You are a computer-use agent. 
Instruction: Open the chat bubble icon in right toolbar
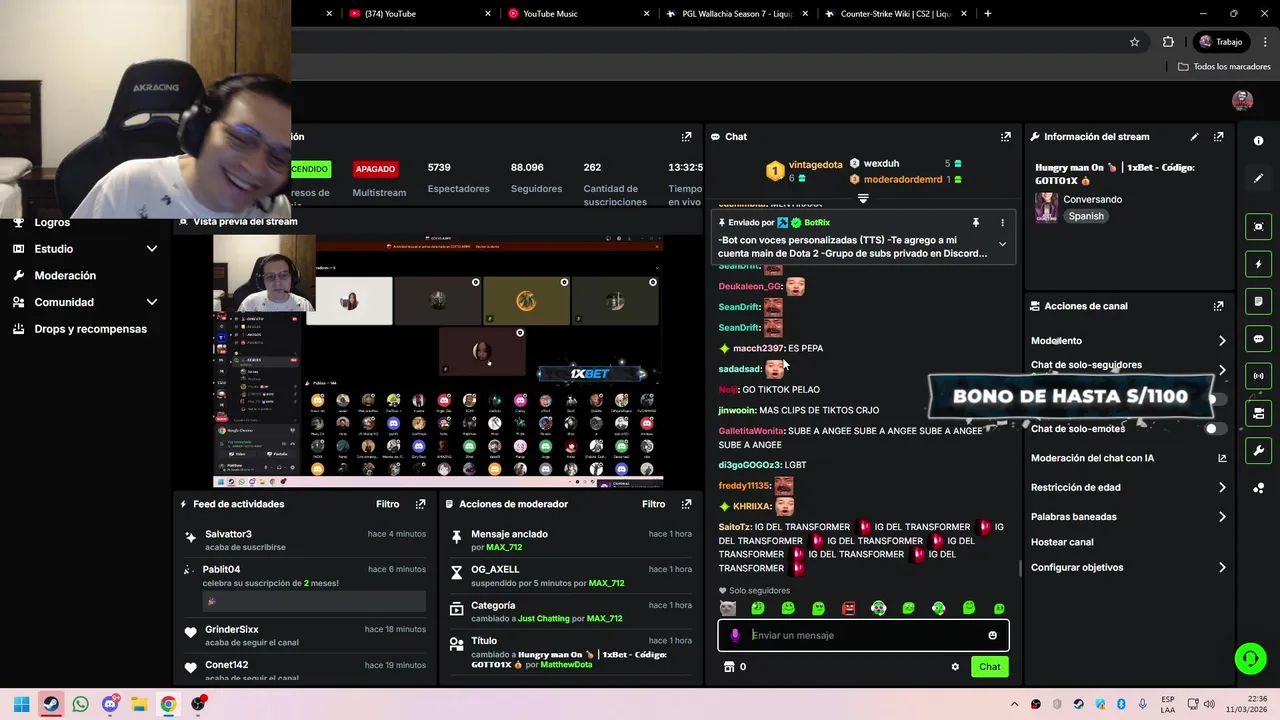point(1258,339)
